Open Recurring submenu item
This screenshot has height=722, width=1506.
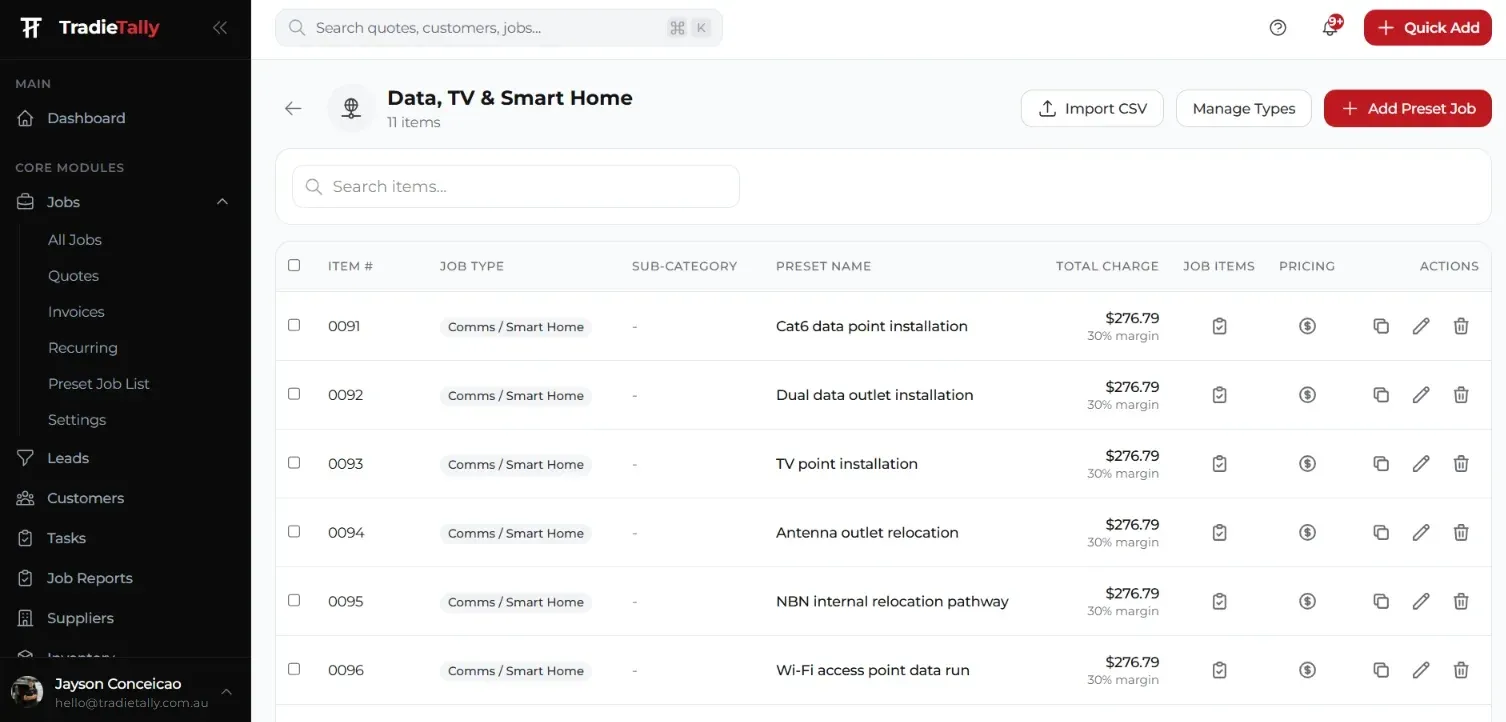[83, 348]
